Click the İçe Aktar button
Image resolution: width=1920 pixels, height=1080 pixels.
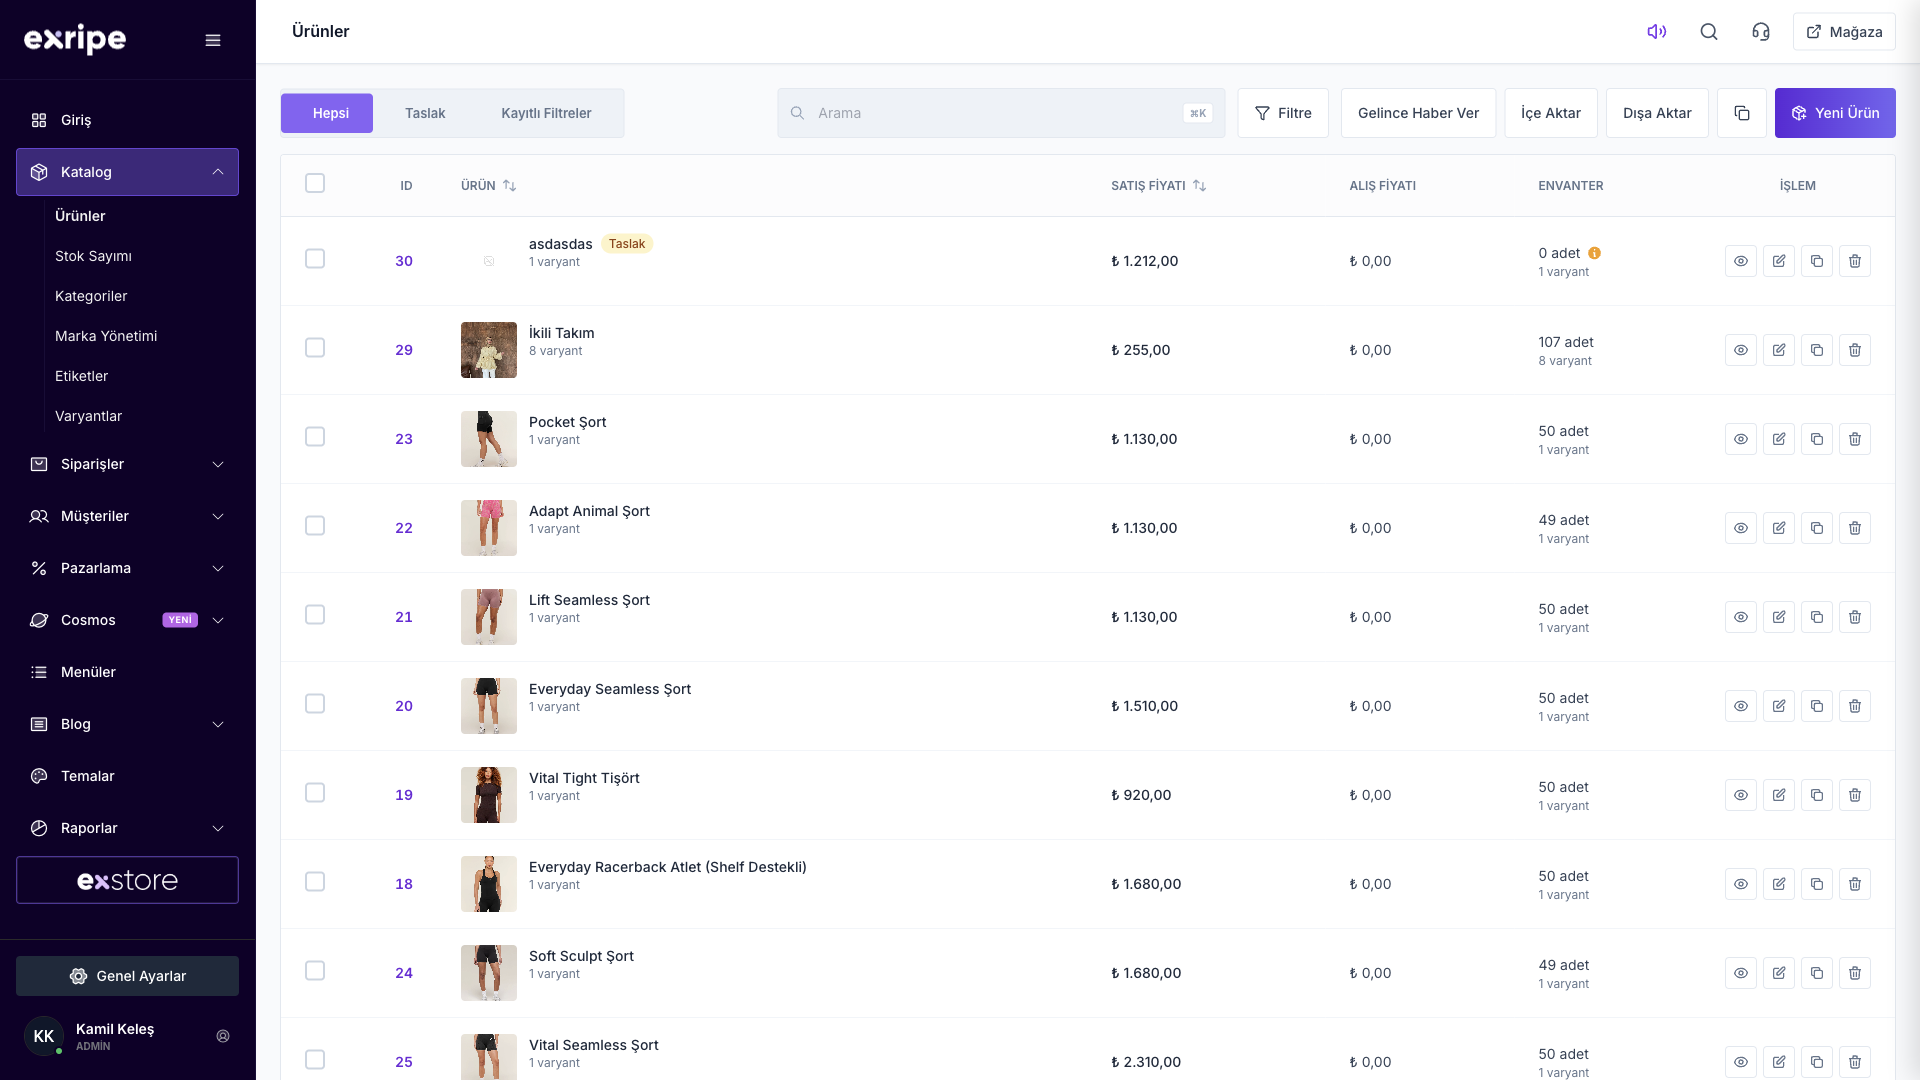click(x=1551, y=113)
